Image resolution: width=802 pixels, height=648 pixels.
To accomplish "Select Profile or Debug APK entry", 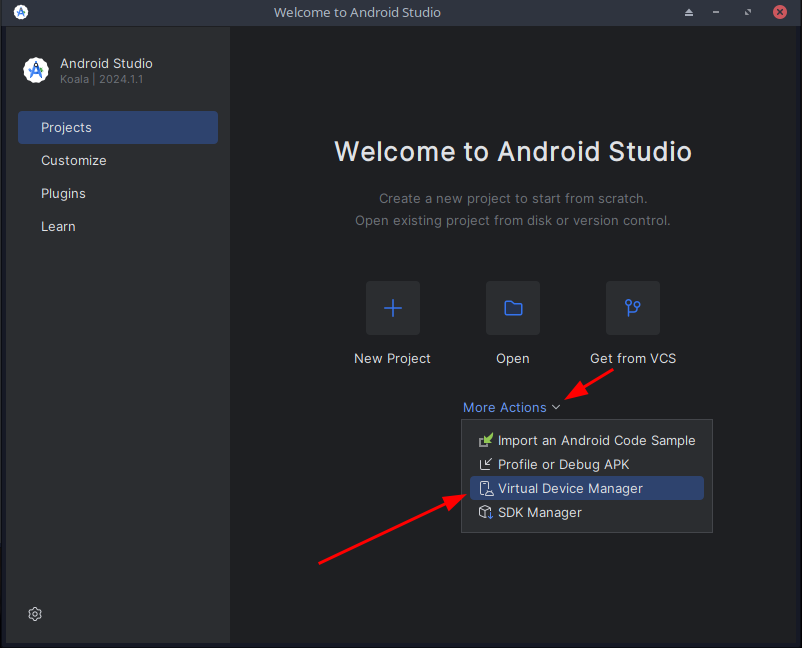I will (x=587, y=464).
